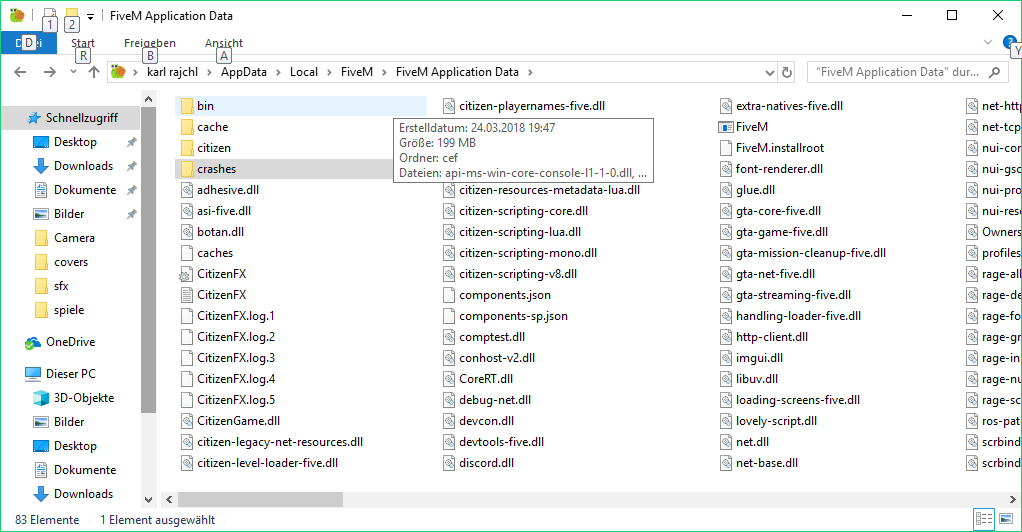
Task: Select botan.dll file icon
Action: 187,231
